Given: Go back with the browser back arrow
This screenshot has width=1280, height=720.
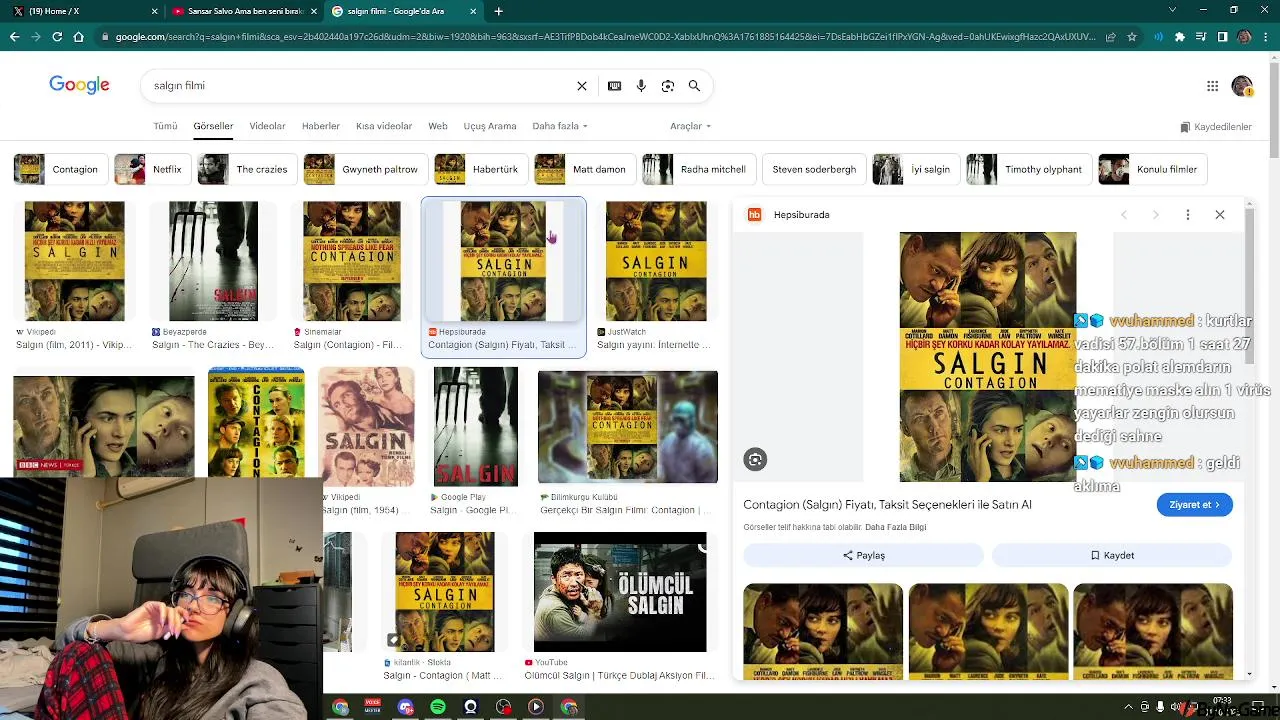Looking at the screenshot, I should pos(14,37).
